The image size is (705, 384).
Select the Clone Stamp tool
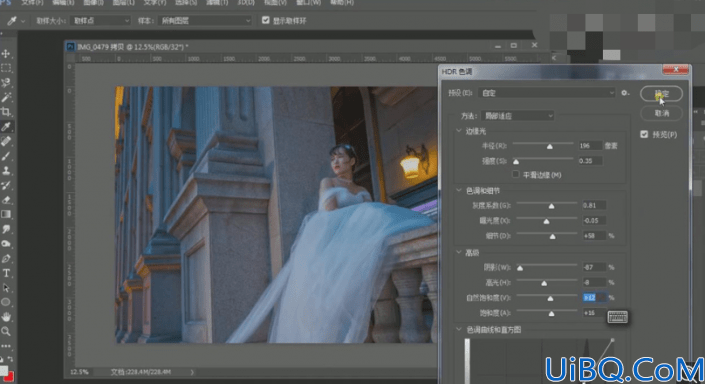pyautogui.click(x=6, y=171)
